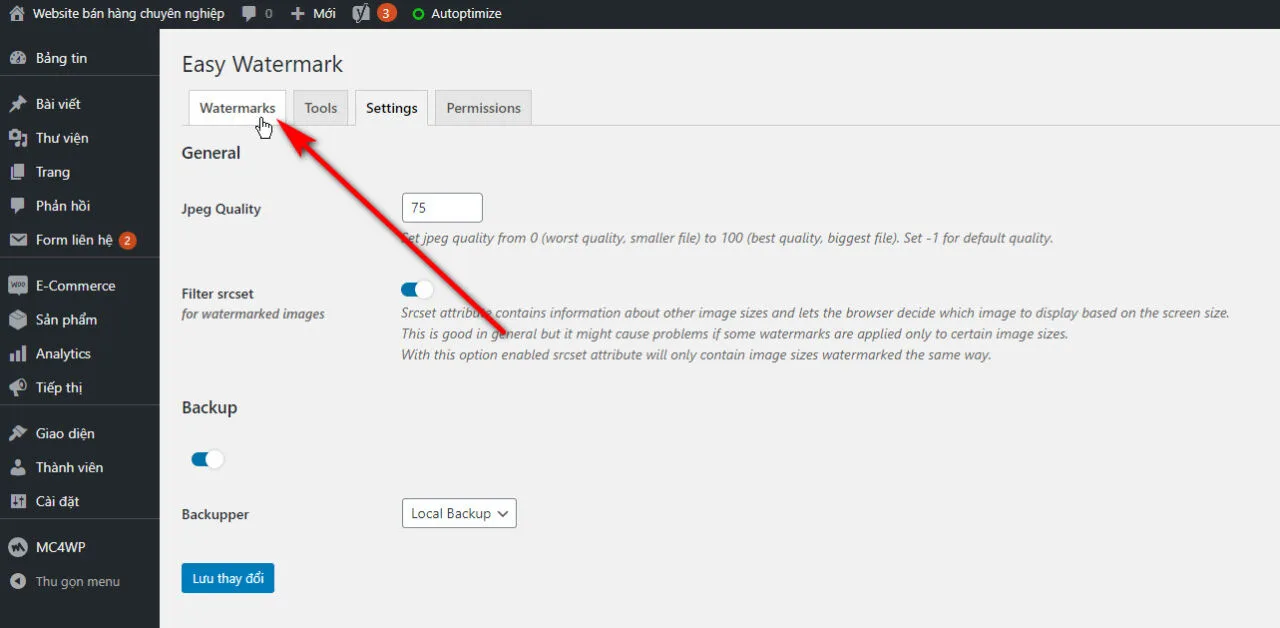
Task: Open the Permissions tab
Action: [x=484, y=108]
